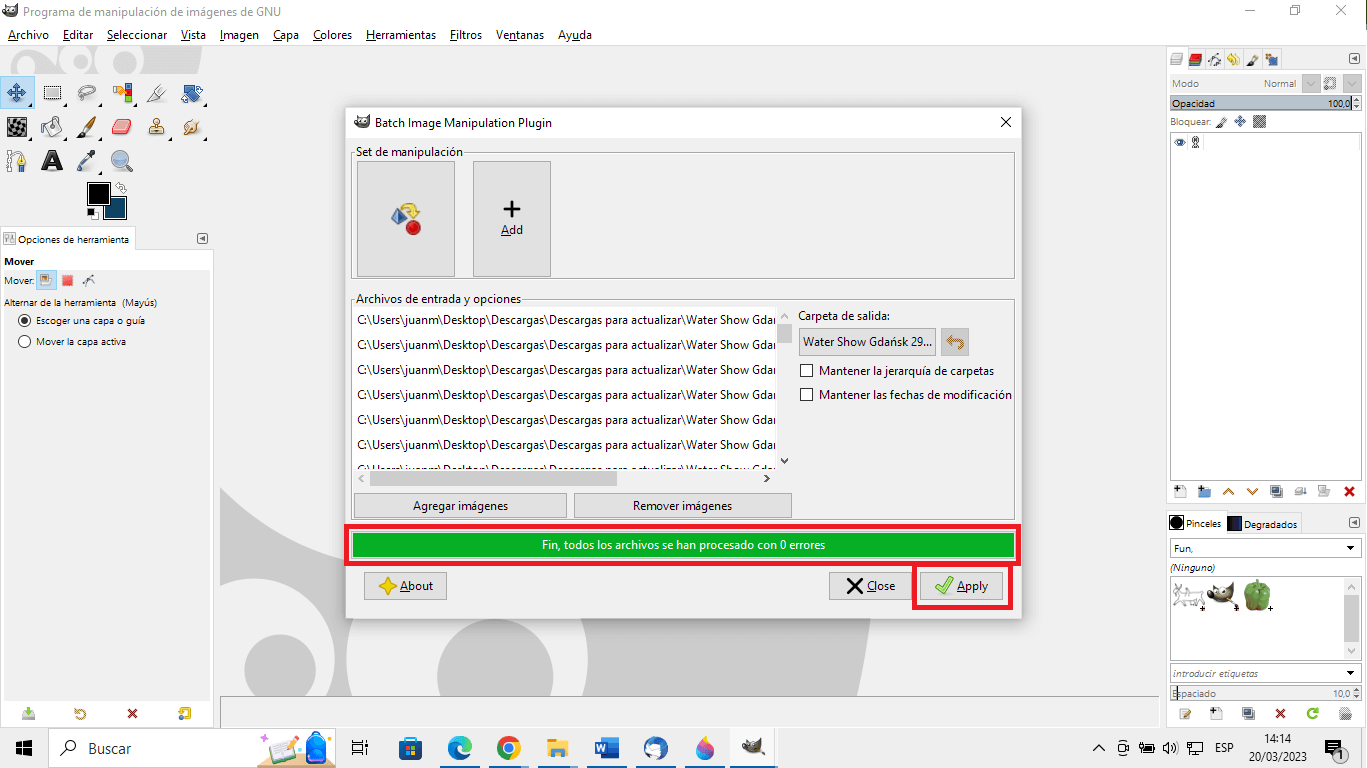Viewport: 1367px width, 768px height.
Task: Switch to the Degradados tab
Action: (1263, 524)
